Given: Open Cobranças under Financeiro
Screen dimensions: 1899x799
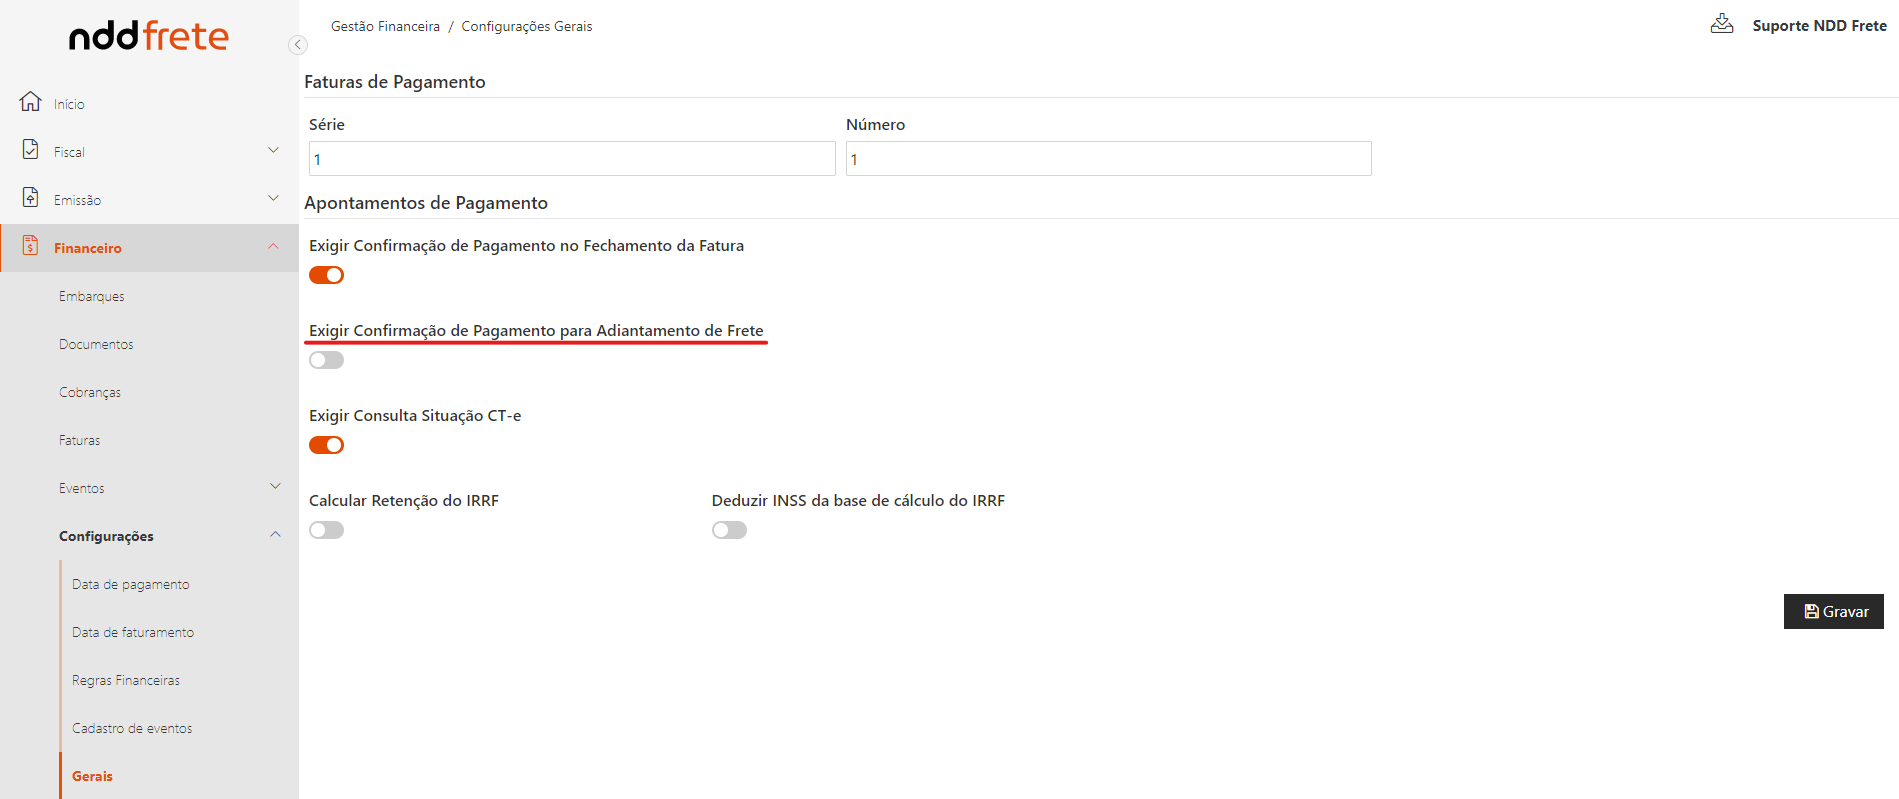Looking at the screenshot, I should click(90, 392).
